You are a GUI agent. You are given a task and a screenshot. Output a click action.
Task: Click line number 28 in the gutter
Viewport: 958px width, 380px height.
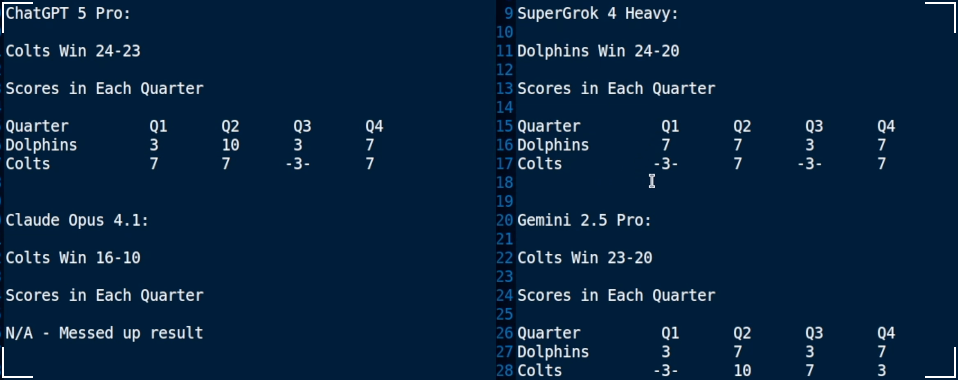pyautogui.click(x=505, y=371)
